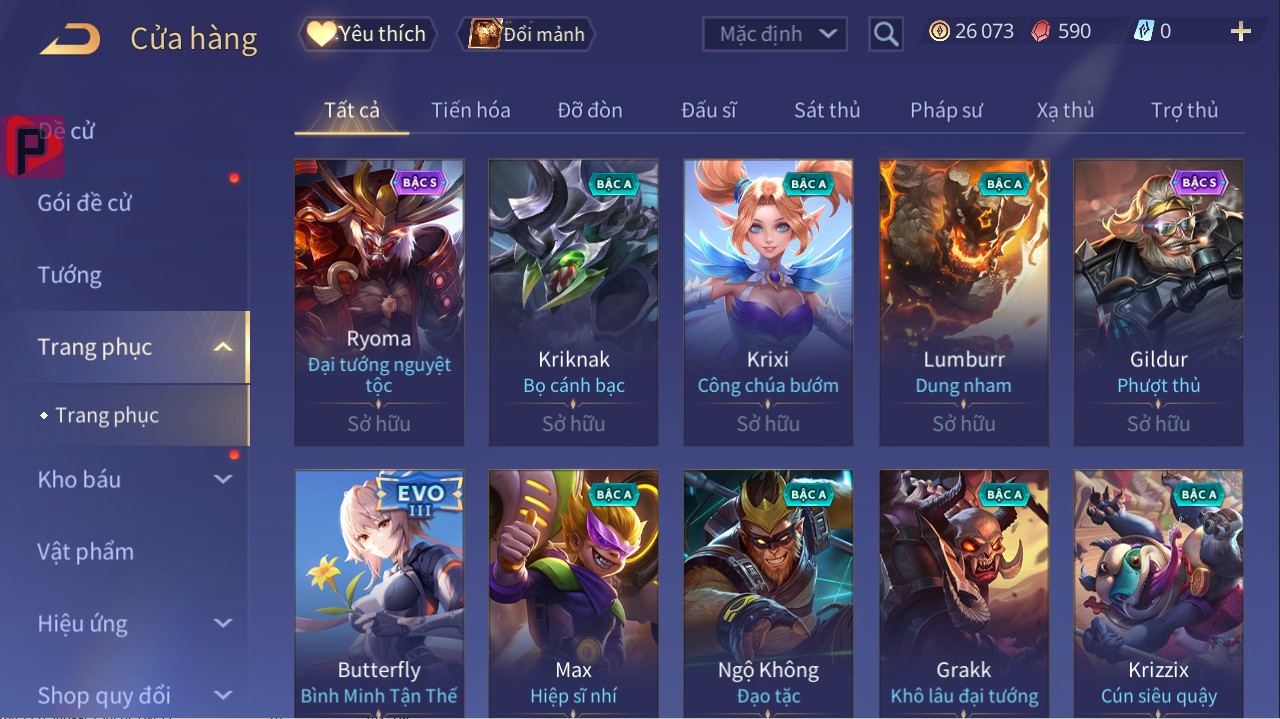This screenshot has width=1280, height=719.
Task: Click the plus icon to add currency
Action: 1241,32
